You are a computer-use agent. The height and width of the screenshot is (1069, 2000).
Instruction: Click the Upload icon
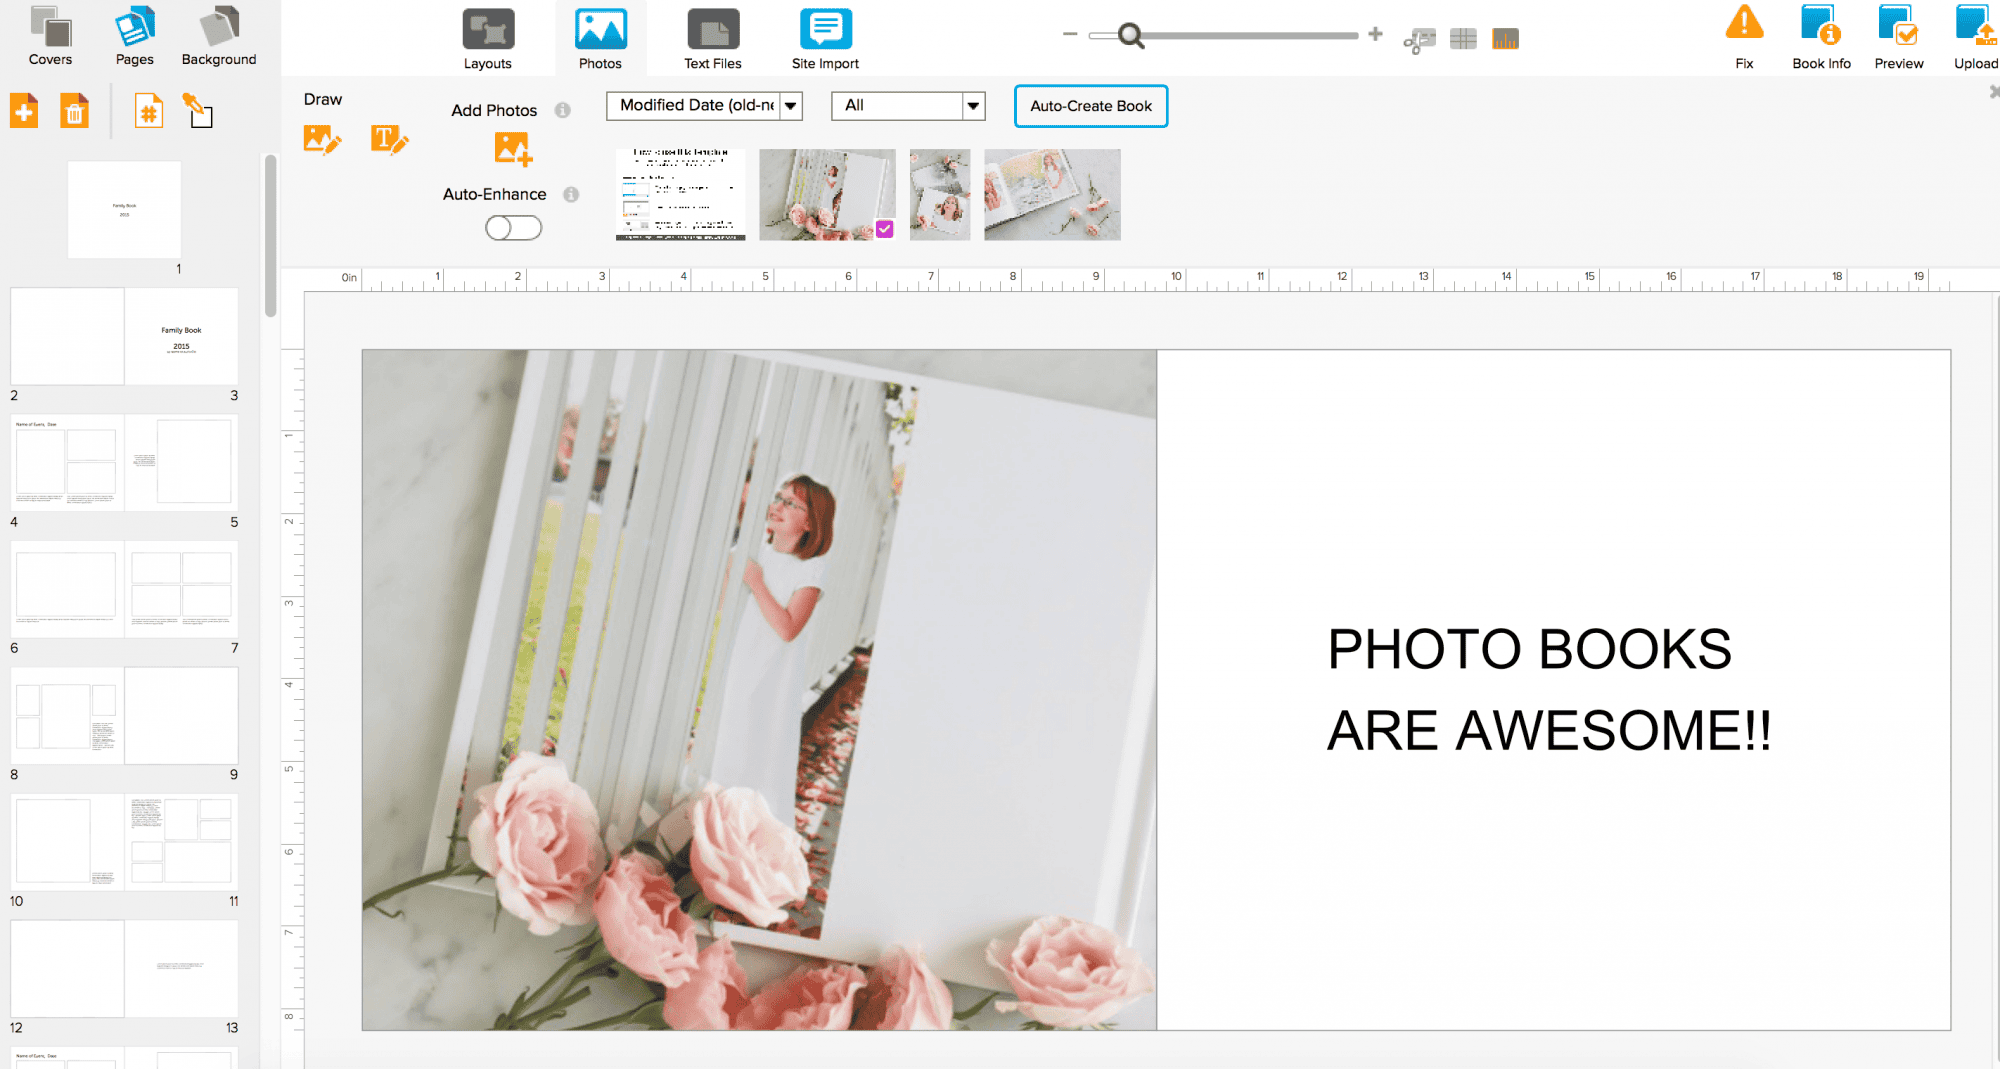pyautogui.click(x=1973, y=27)
